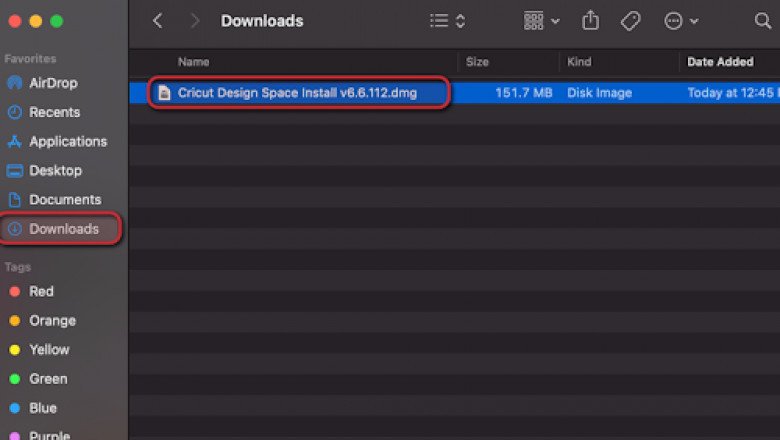Choose the Green tag in sidebar
The image size is (780, 440).
[48, 378]
